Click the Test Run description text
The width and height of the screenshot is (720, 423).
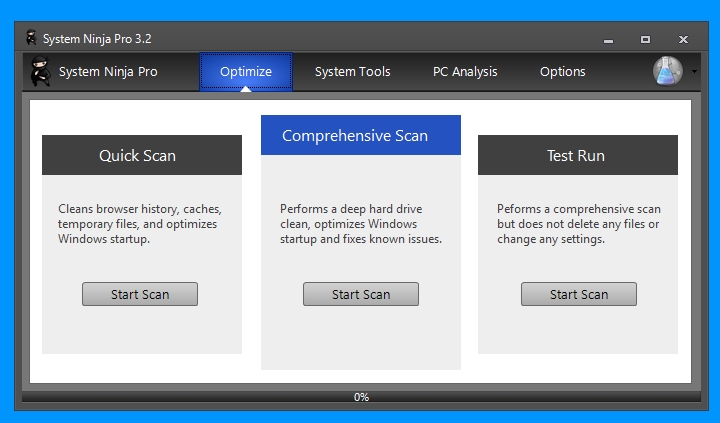pyautogui.click(x=579, y=224)
